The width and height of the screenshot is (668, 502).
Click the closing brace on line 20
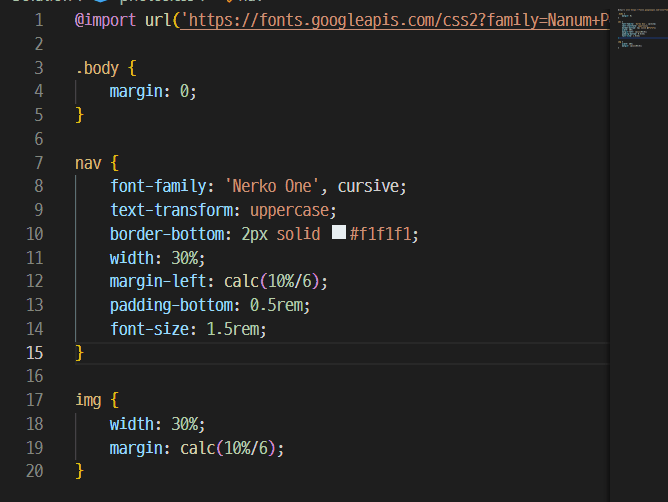coord(79,471)
